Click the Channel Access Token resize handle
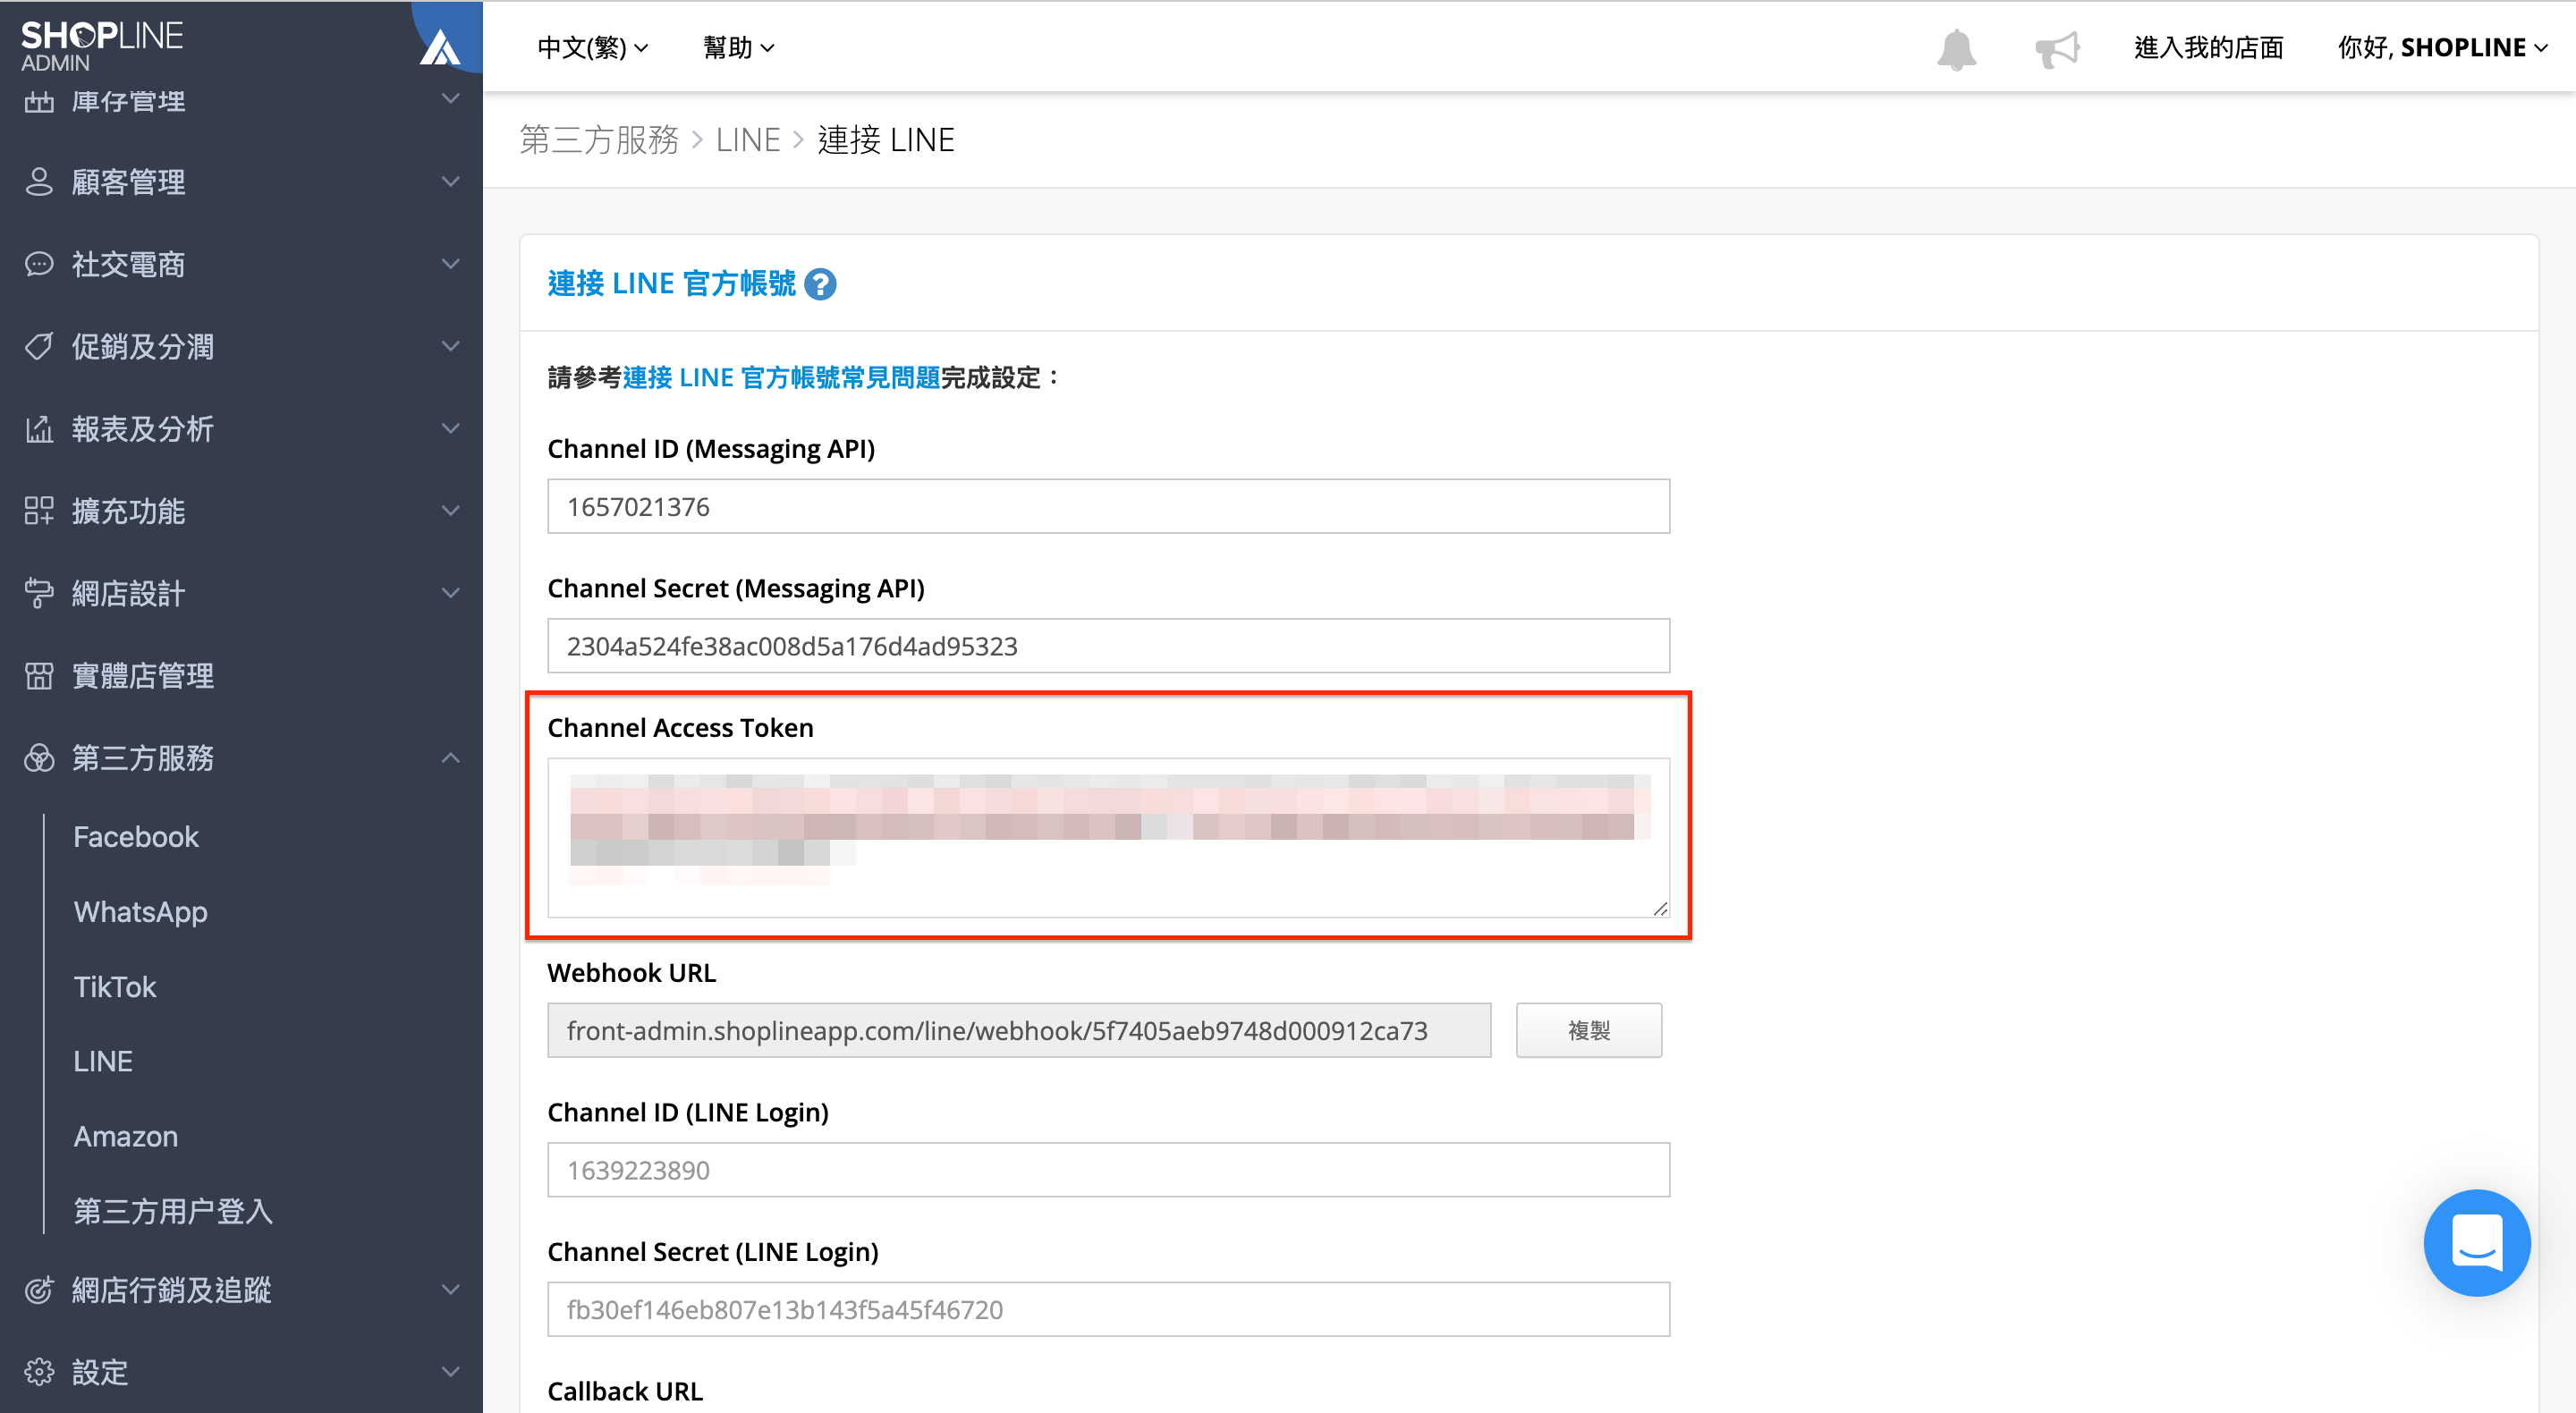 pos(1661,908)
